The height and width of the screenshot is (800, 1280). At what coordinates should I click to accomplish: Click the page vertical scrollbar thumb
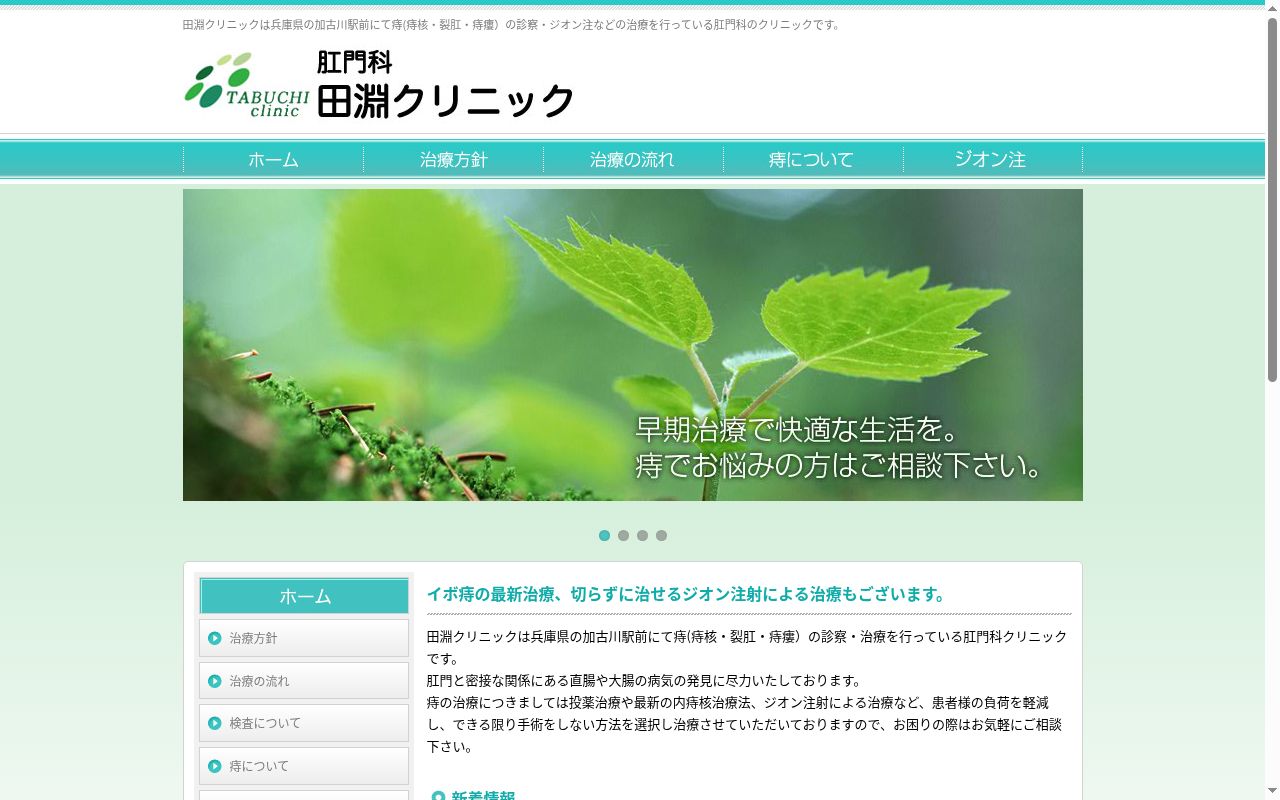pos(1272,200)
